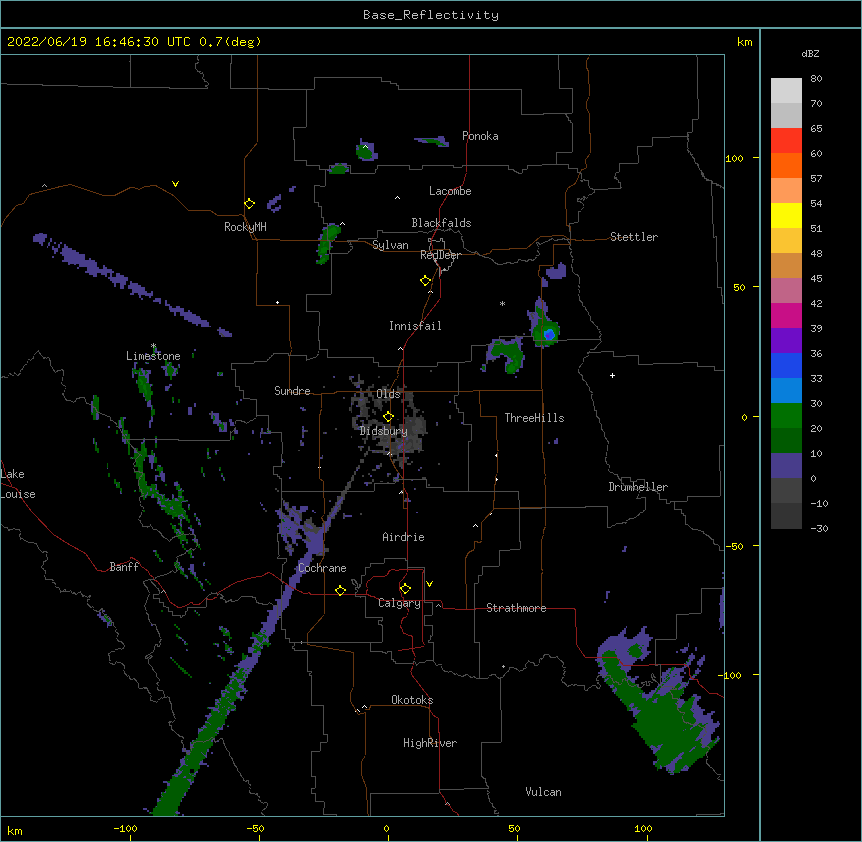Click the yellow diamond marker below Olds
This screenshot has height=842, width=862.
pyautogui.click(x=388, y=417)
